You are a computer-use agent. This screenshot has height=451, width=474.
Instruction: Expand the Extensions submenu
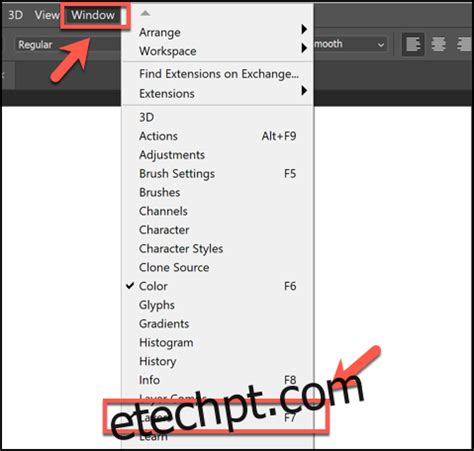218,93
